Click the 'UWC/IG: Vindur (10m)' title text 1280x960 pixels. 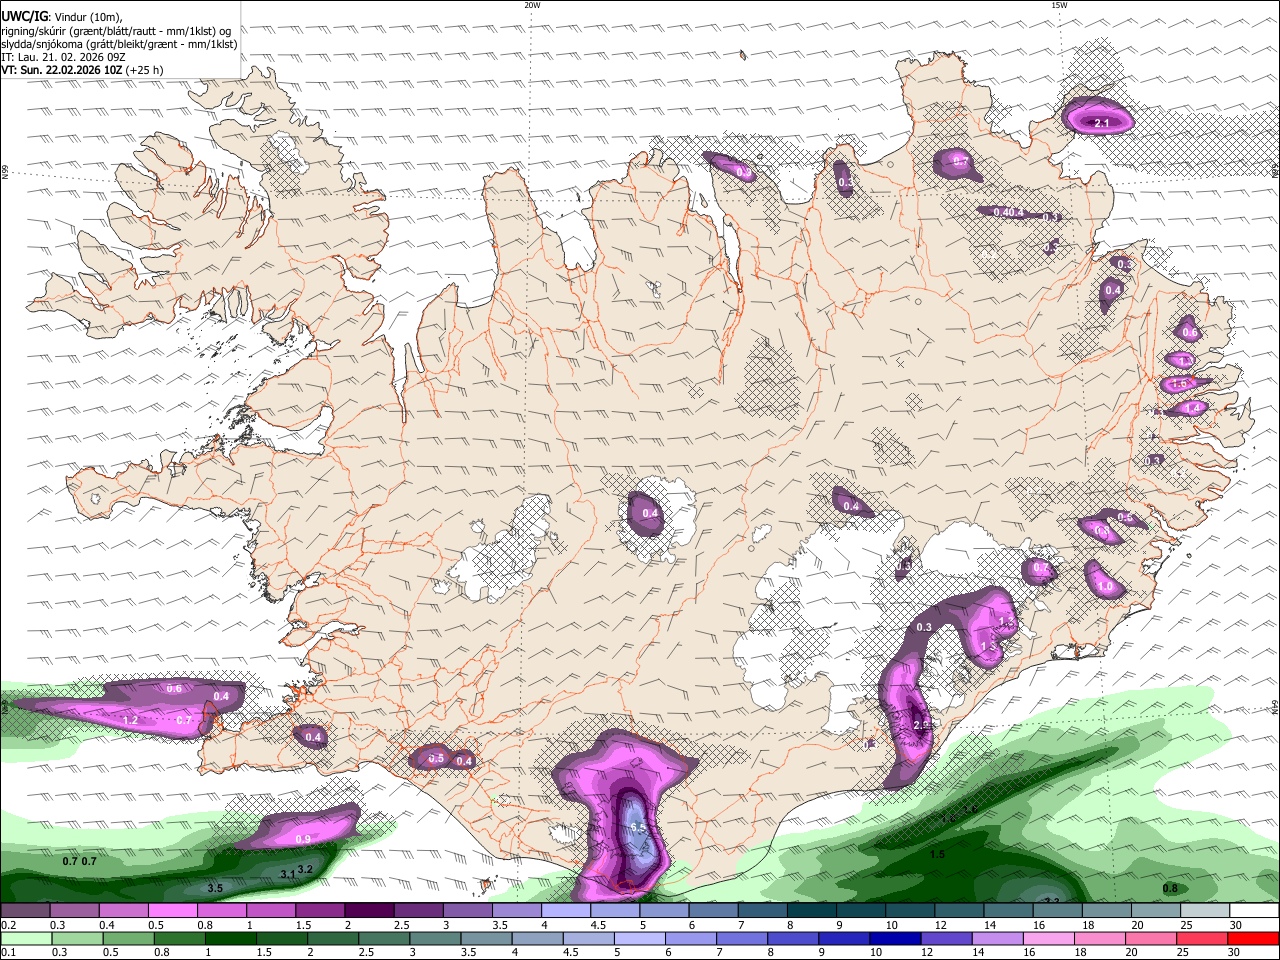pyautogui.click(x=62, y=16)
